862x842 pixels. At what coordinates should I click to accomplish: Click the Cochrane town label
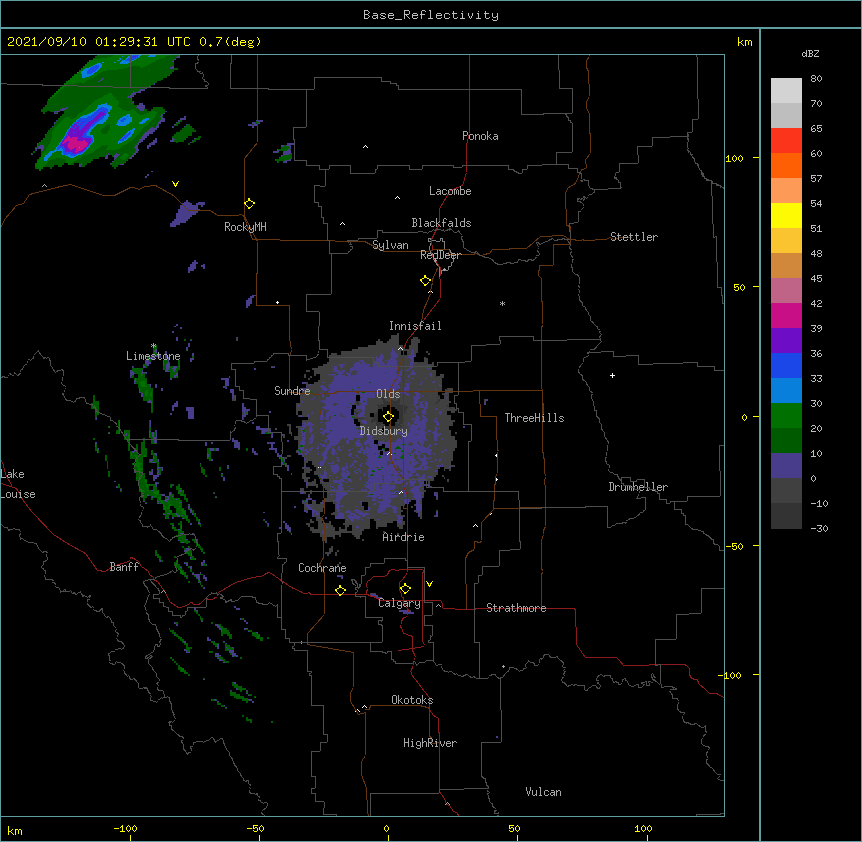(x=322, y=568)
